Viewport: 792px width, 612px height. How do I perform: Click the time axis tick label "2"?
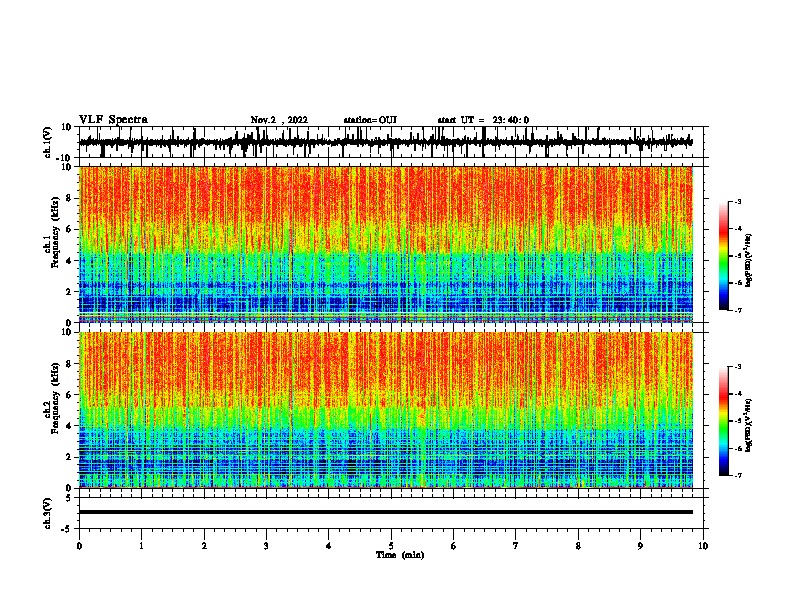(x=204, y=546)
